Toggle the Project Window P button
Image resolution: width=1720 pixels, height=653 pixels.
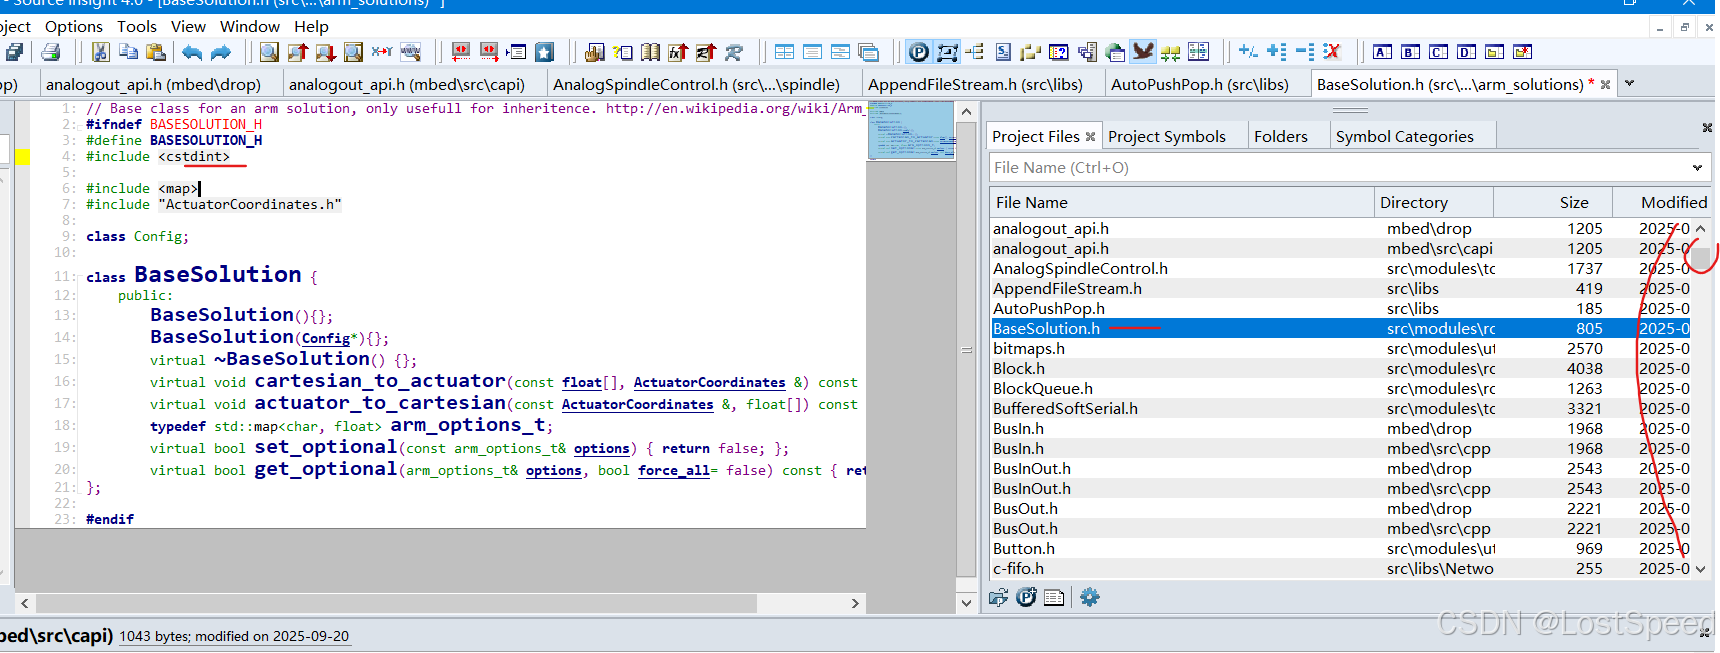click(x=919, y=52)
